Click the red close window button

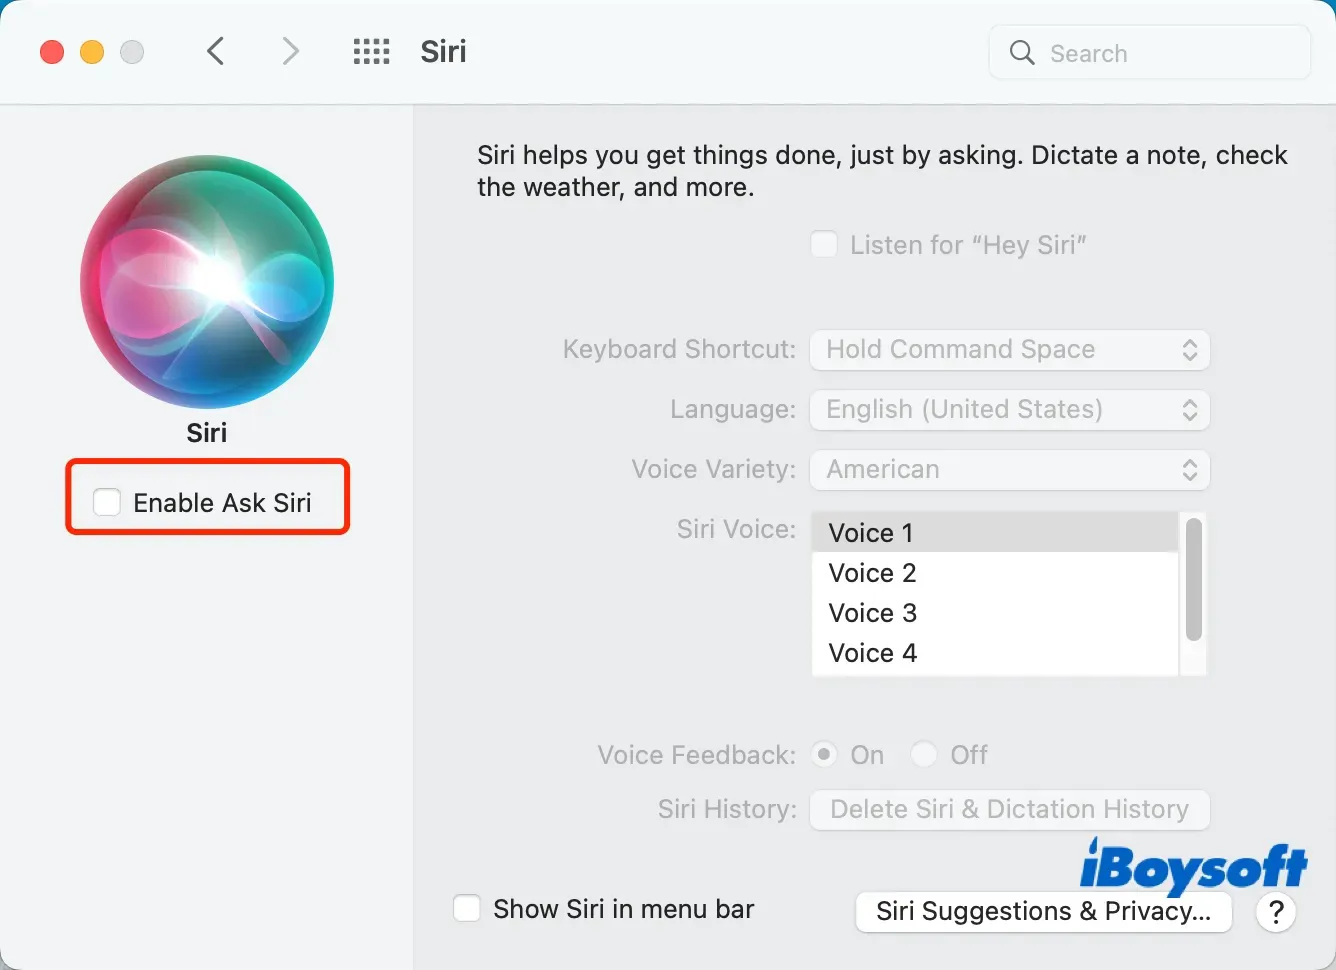pyautogui.click(x=52, y=52)
